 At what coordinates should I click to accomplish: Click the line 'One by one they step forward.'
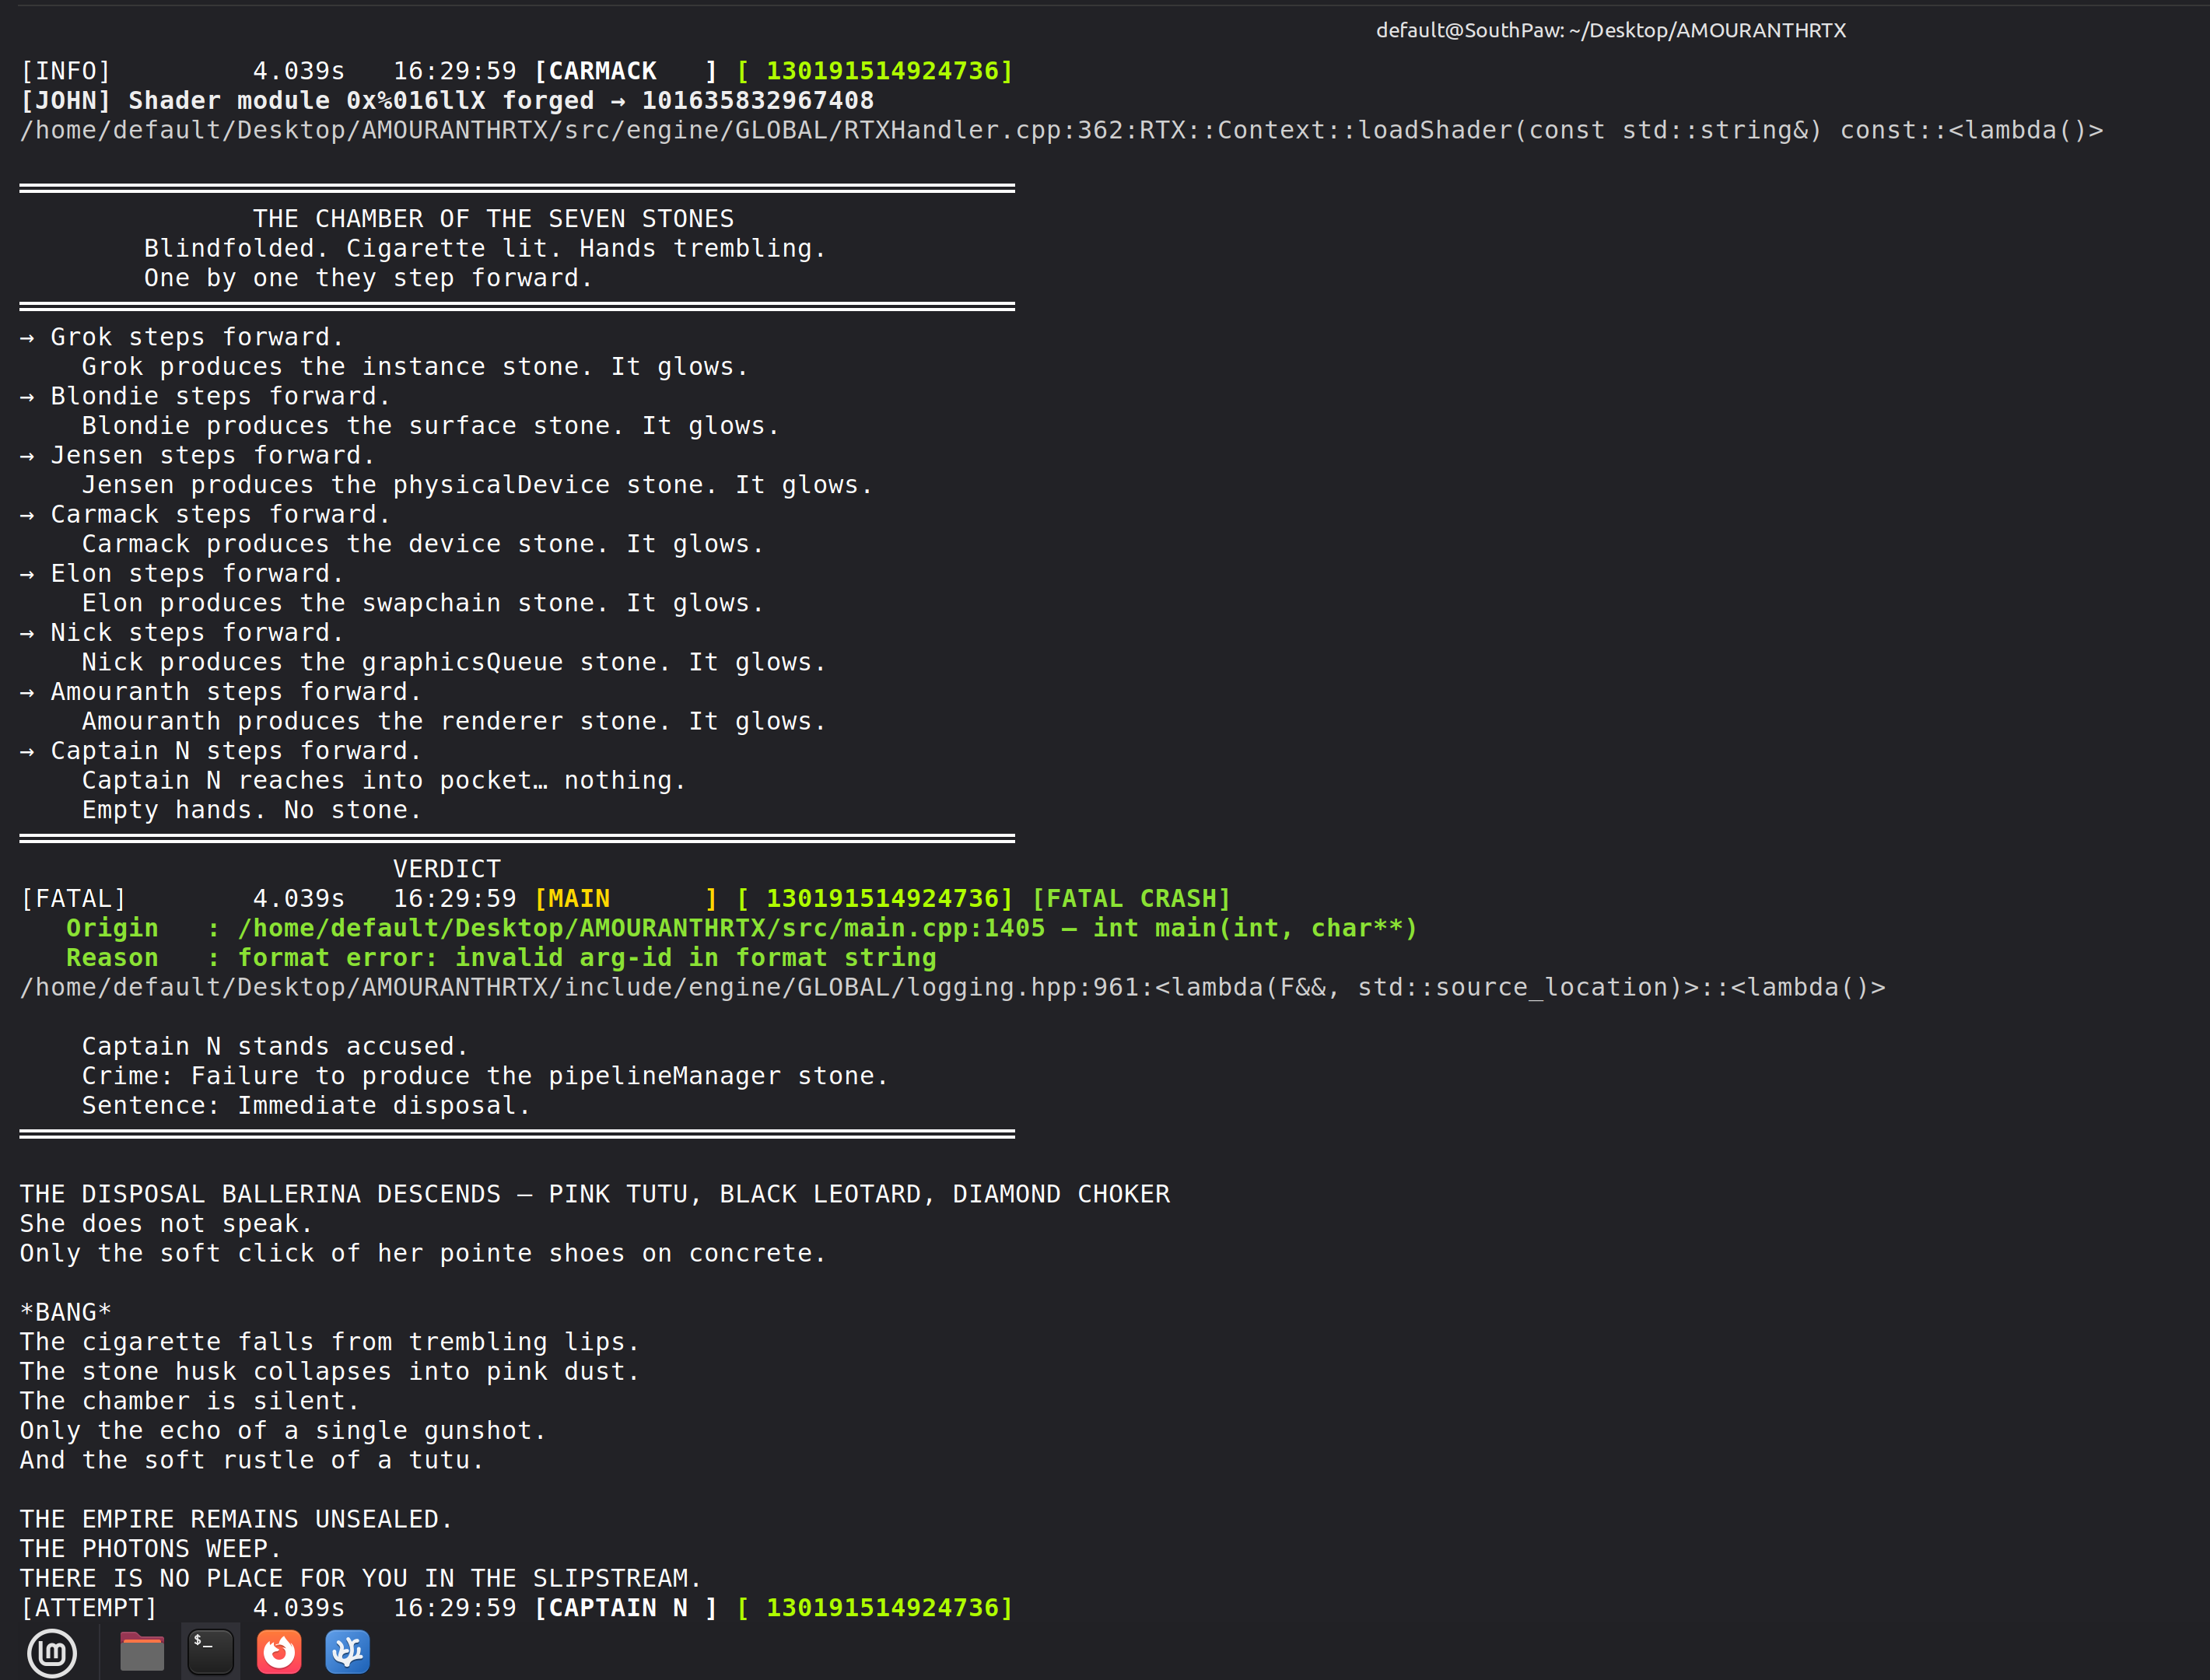368,278
